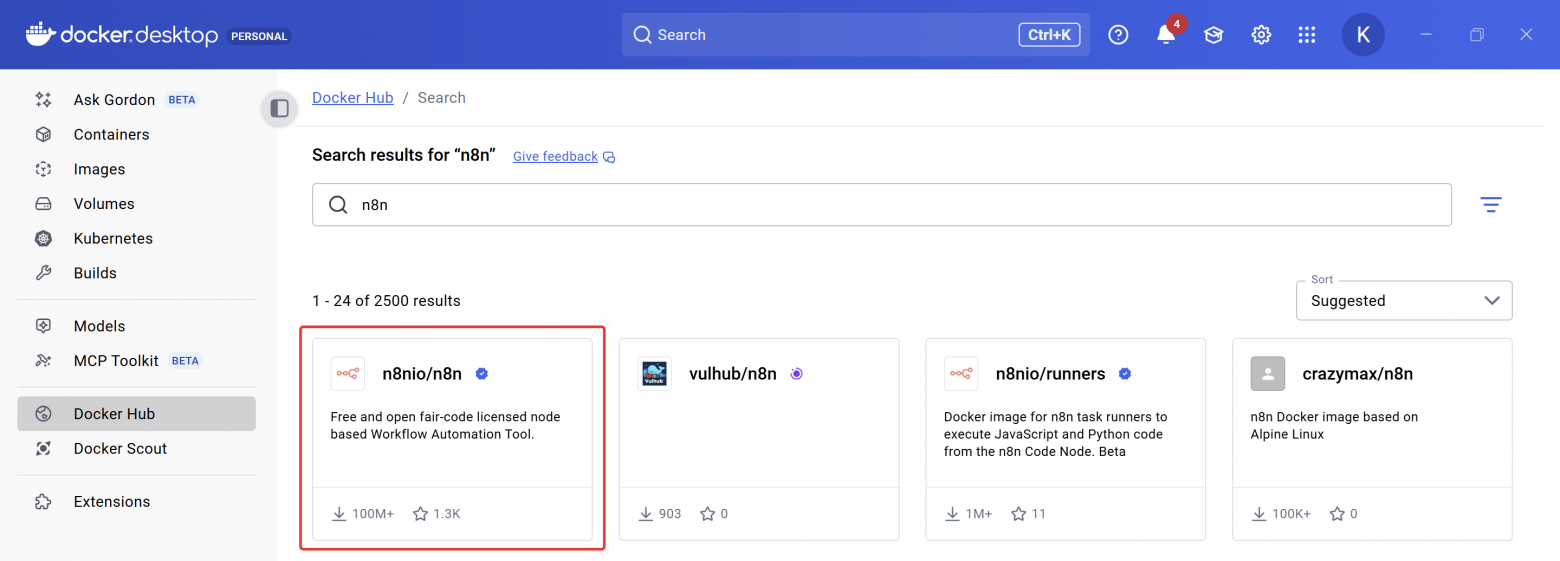Click the MCP Toolkit icon

click(x=43, y=361)
